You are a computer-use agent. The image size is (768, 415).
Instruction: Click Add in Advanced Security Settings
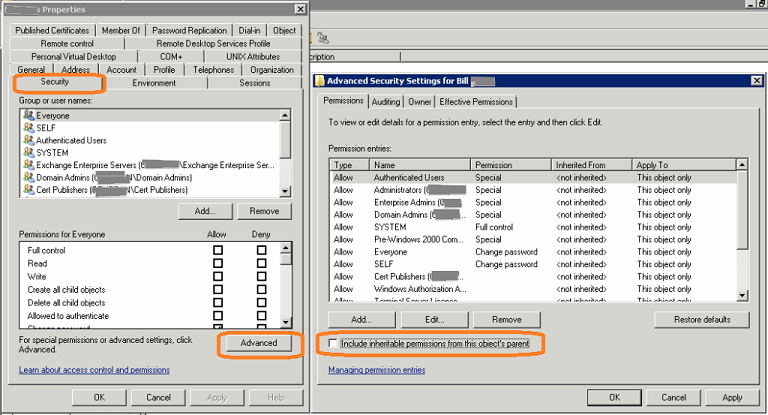361,319
